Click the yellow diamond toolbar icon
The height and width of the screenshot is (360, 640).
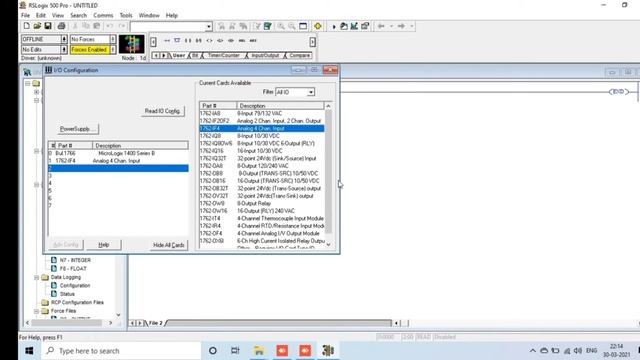pos(318,26)
